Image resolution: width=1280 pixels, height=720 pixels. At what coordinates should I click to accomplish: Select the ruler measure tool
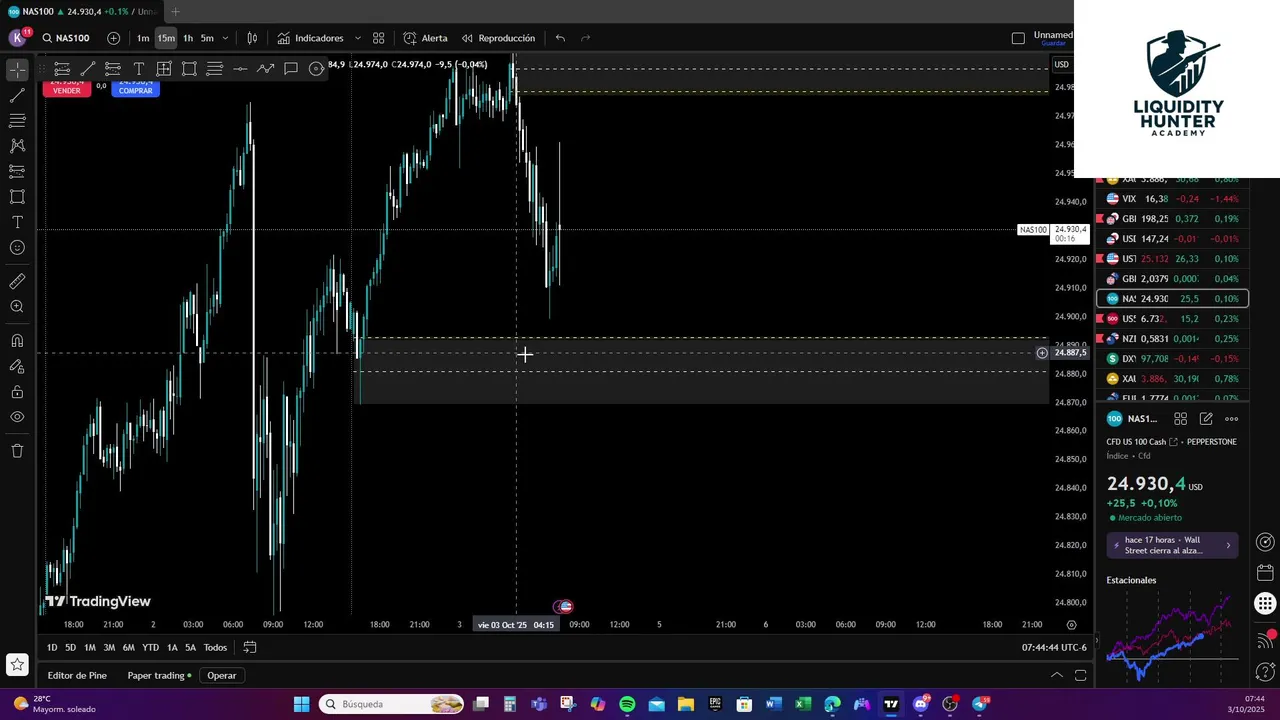pyautogui.click(x=17, y=282)
